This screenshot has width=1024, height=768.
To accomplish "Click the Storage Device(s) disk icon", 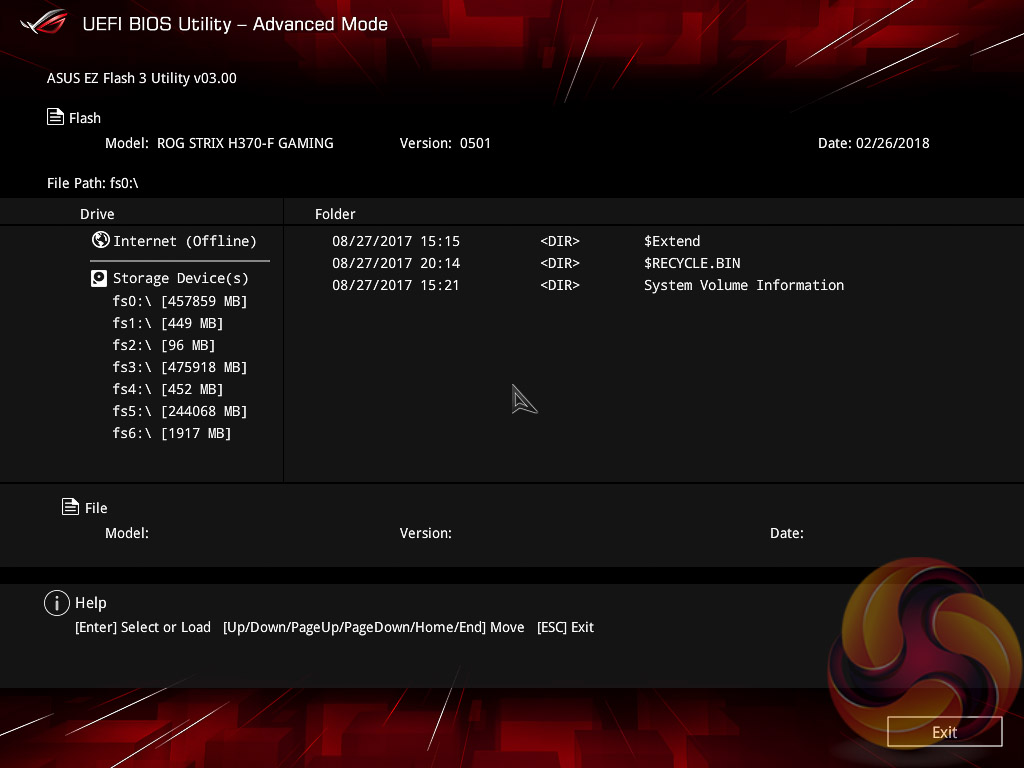I will point(99,278).
